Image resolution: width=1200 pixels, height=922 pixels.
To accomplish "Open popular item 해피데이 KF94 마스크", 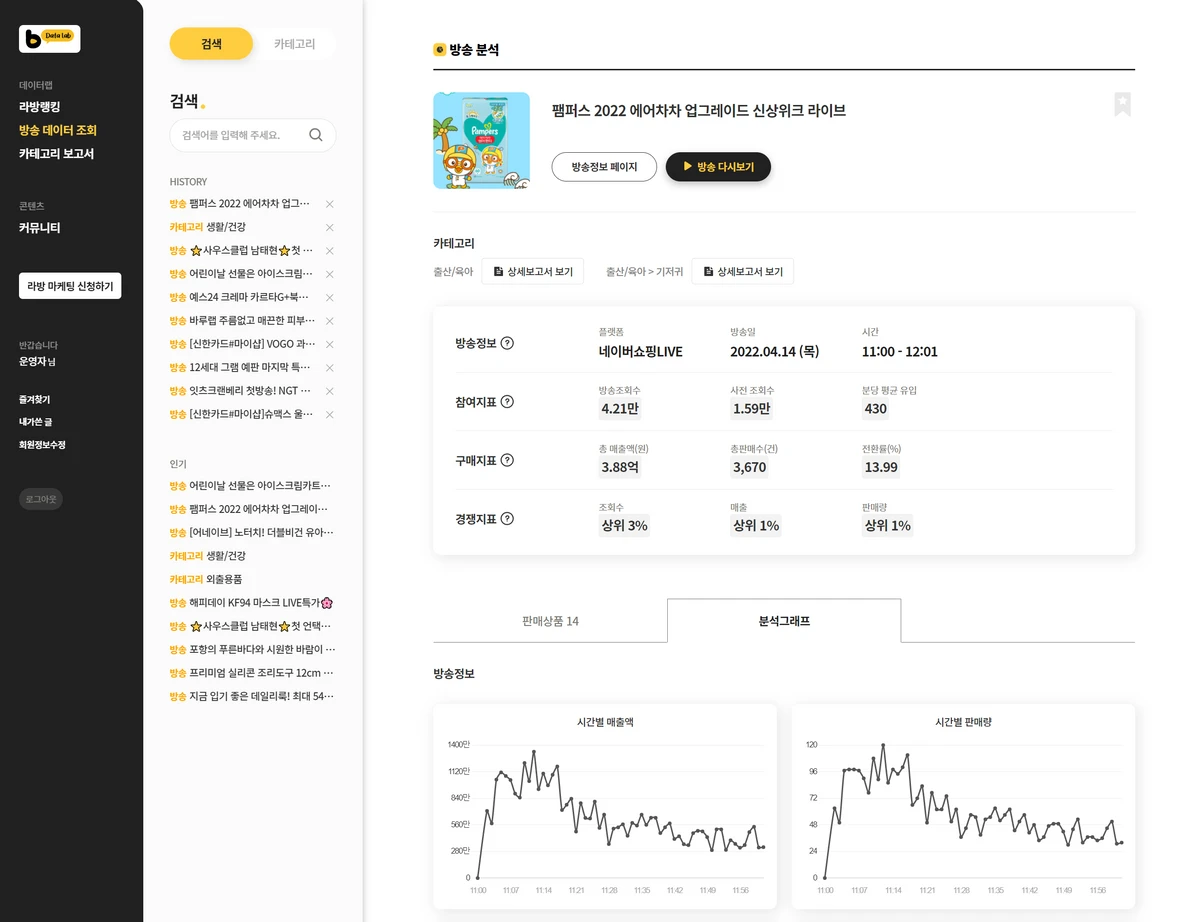I will [x=251, y=602].
